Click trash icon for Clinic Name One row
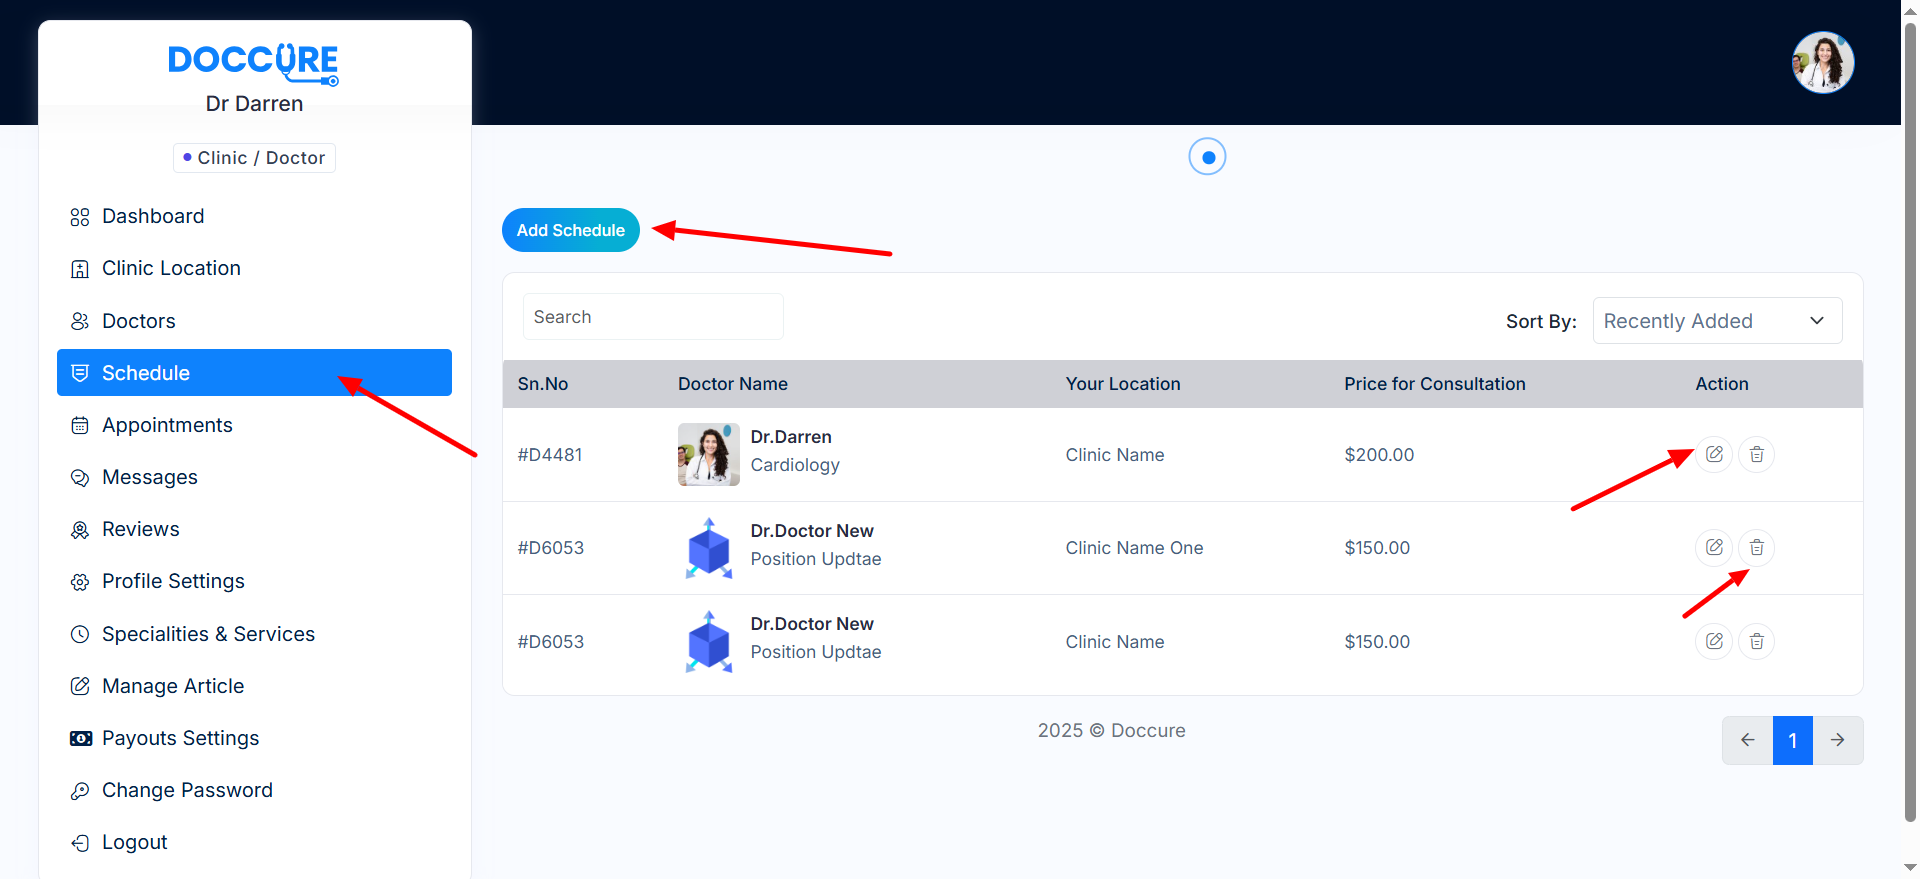This screenshot has width=1920, height=879. coord(1756,547)
